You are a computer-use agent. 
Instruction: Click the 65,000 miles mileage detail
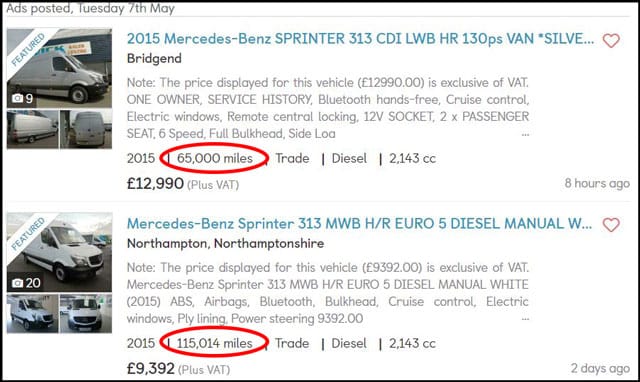coord(215,158)
